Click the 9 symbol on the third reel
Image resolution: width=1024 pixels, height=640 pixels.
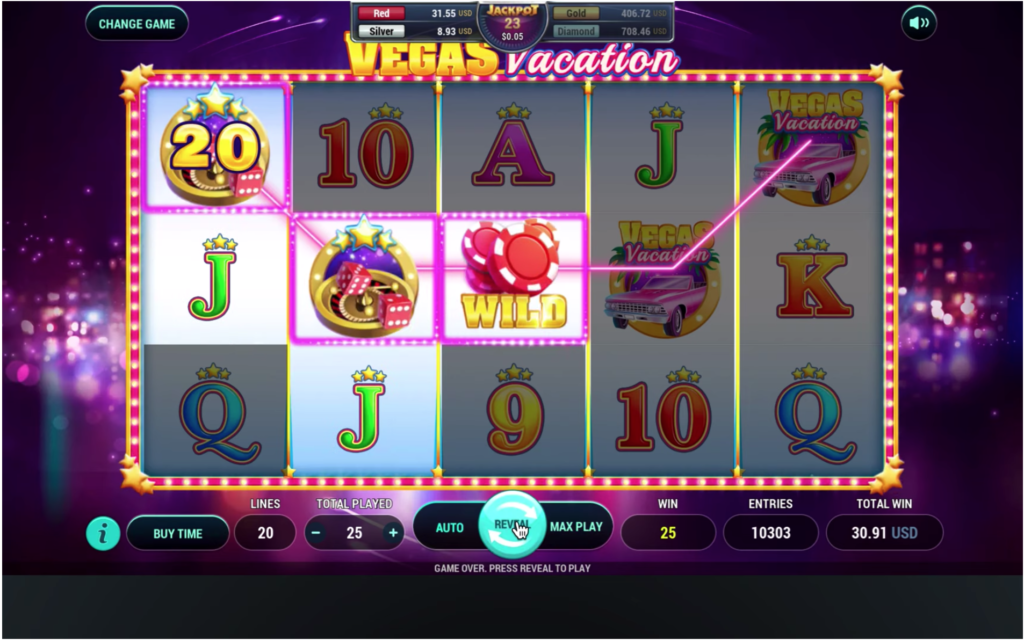(x=515, y=411)
